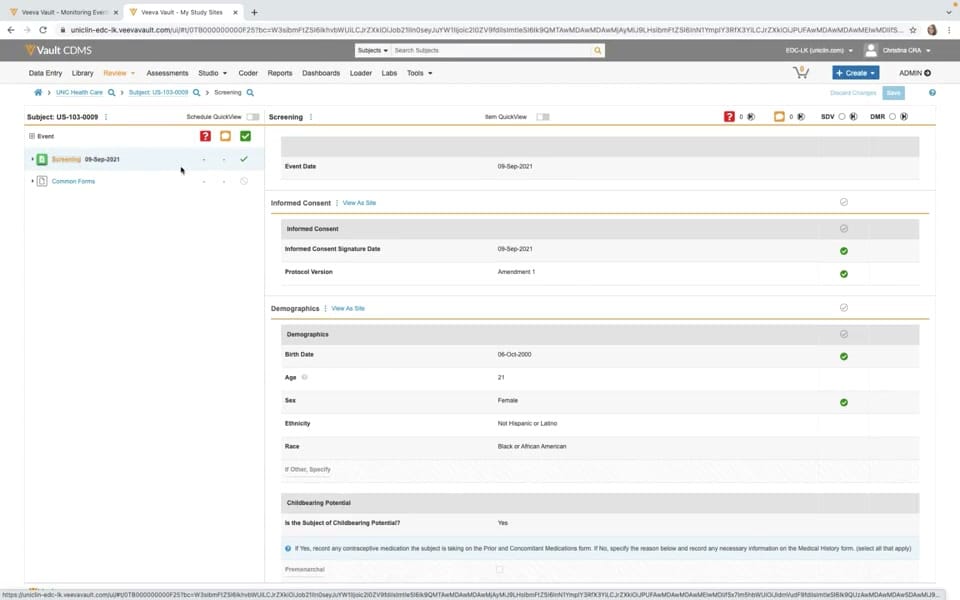
Task: Jump to next SDV item arrow
Action: click(853, 116)
